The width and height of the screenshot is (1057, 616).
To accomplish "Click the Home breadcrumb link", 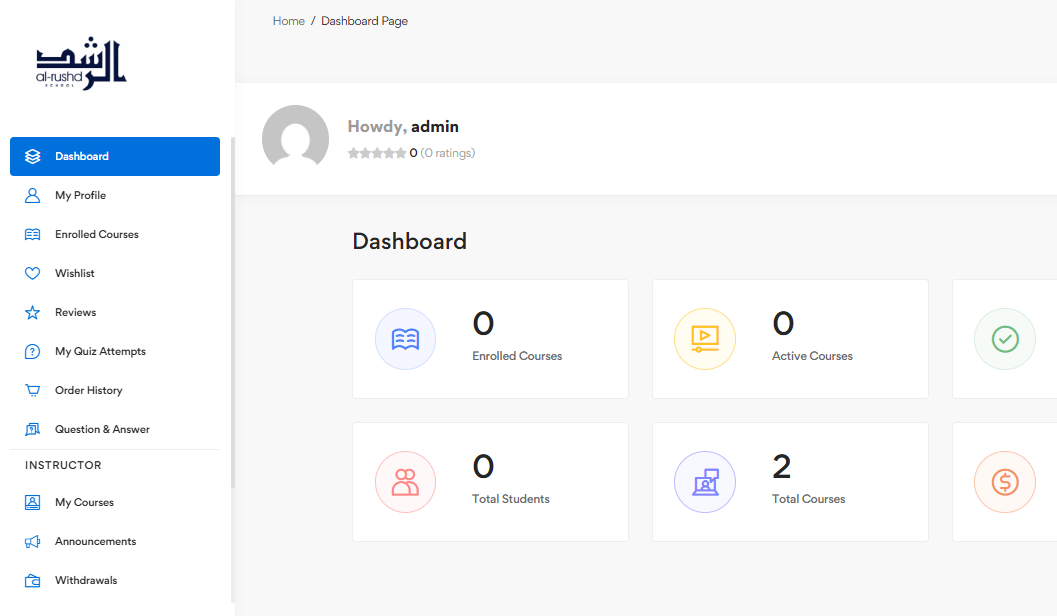I will click(x=289, y=21).
